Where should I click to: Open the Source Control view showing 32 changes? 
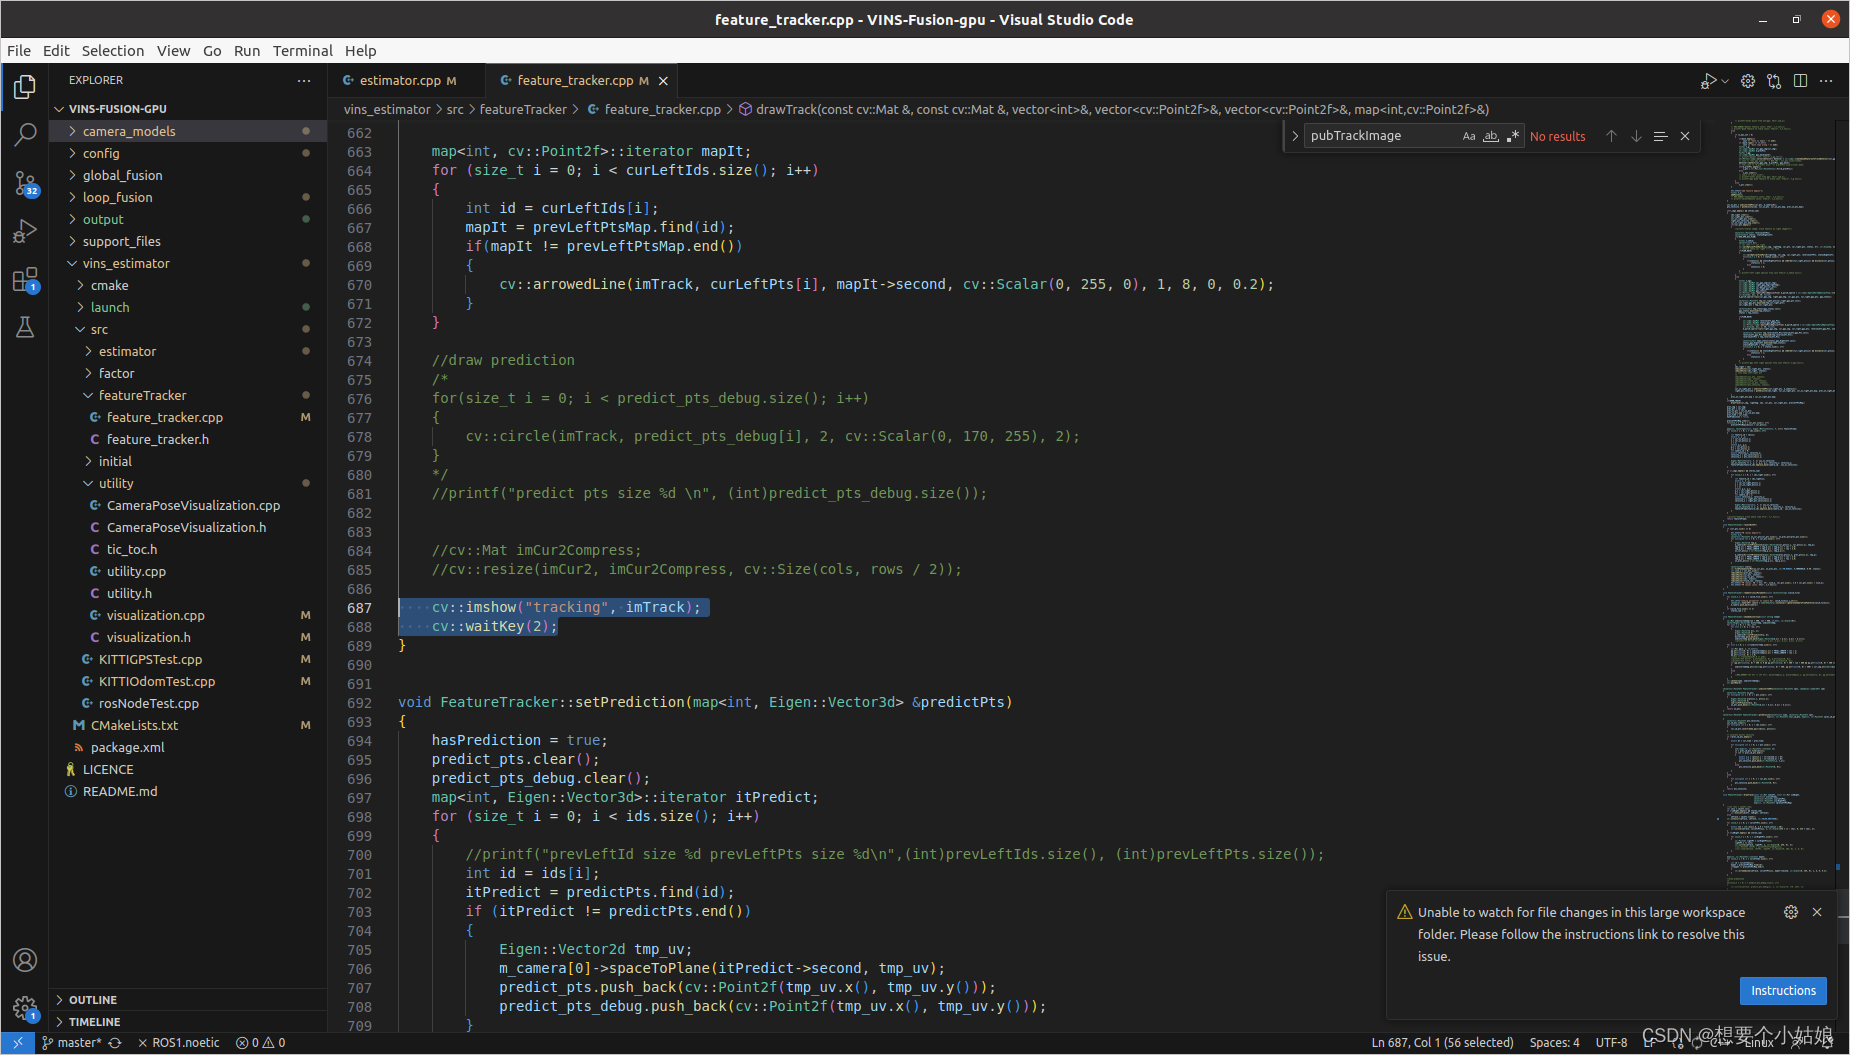point(25,182)
